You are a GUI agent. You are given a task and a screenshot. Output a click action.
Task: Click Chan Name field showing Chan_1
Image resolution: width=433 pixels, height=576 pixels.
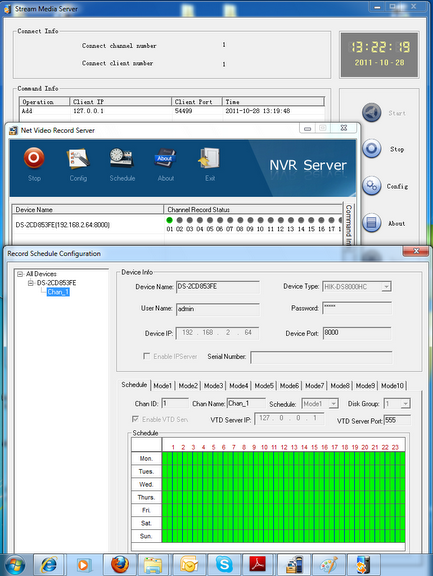pos(246,403)
